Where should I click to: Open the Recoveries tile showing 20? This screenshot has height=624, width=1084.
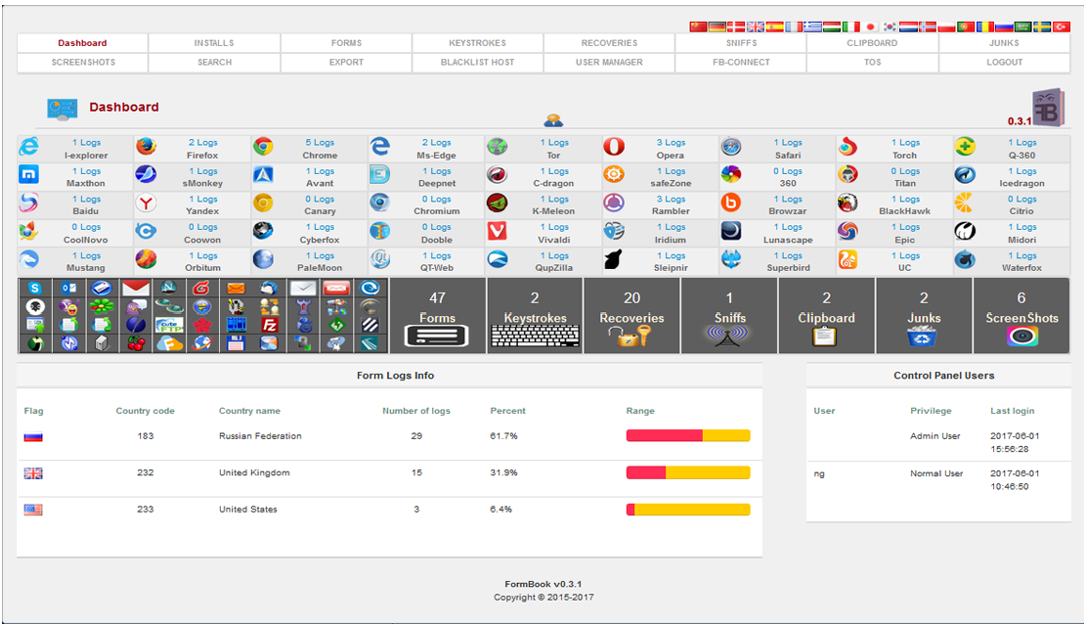(x=632, y=316)
